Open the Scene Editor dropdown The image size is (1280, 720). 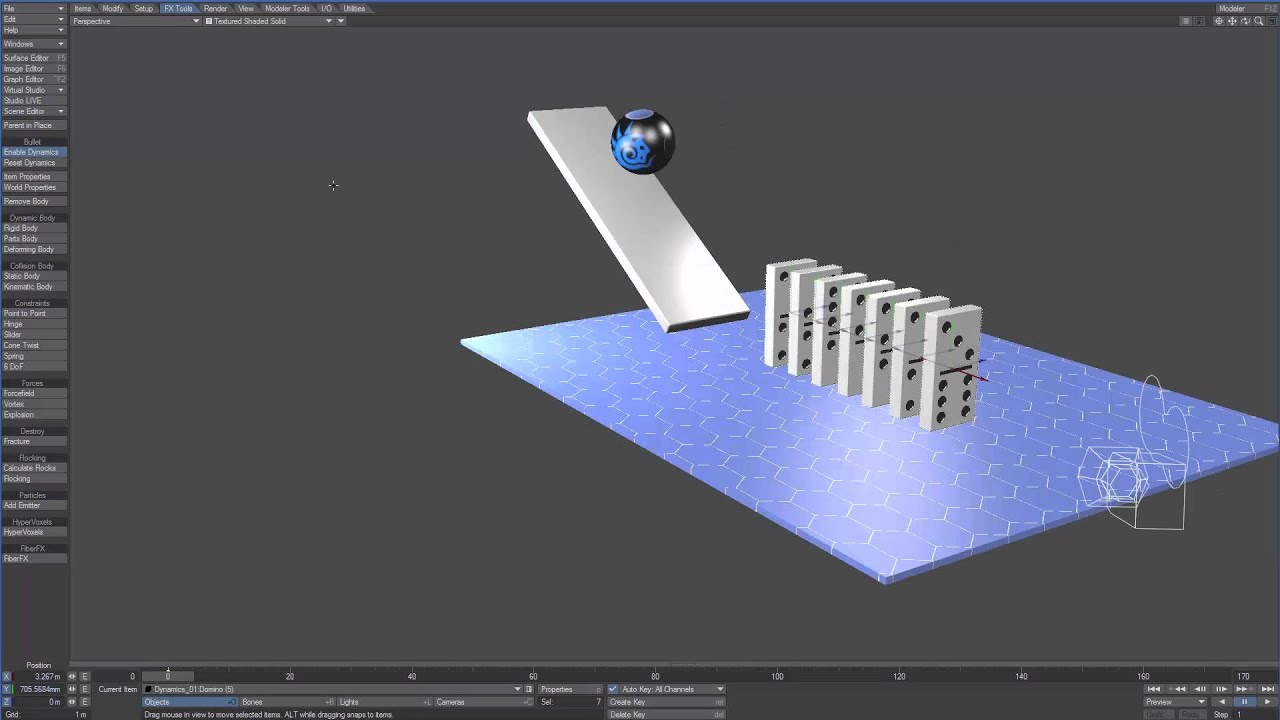coord(33,111)
